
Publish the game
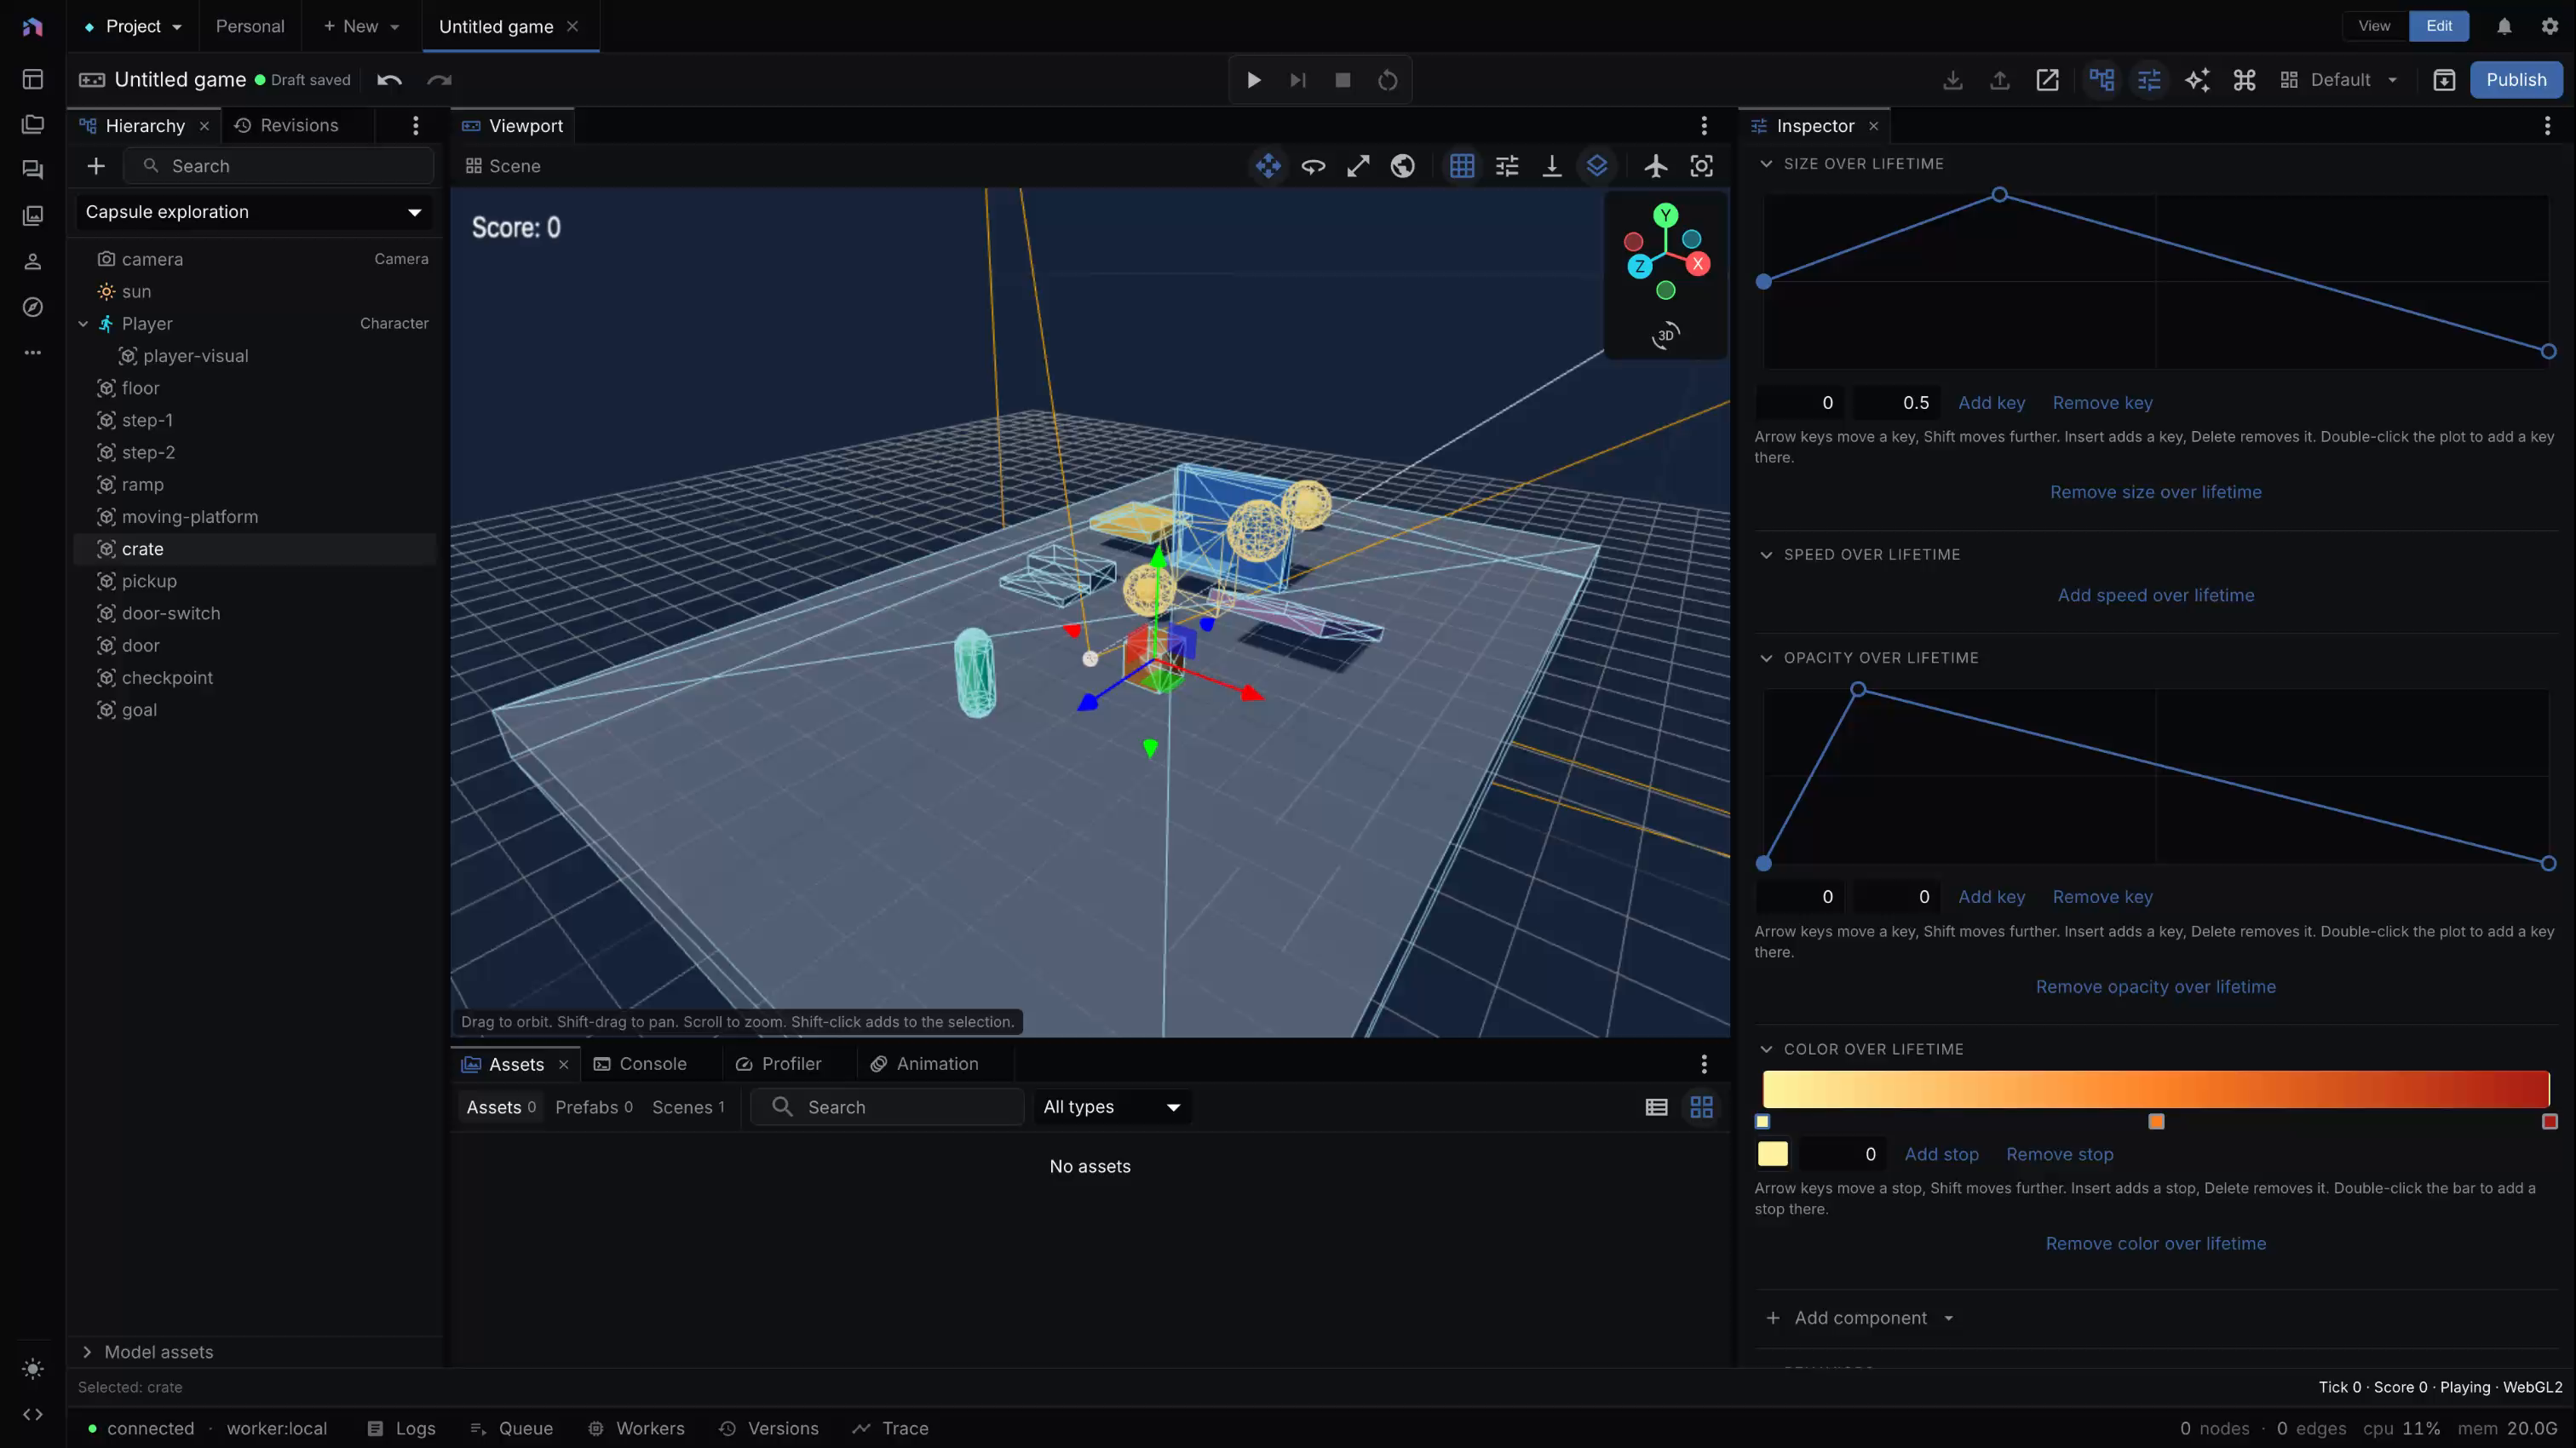point(2516,80)
